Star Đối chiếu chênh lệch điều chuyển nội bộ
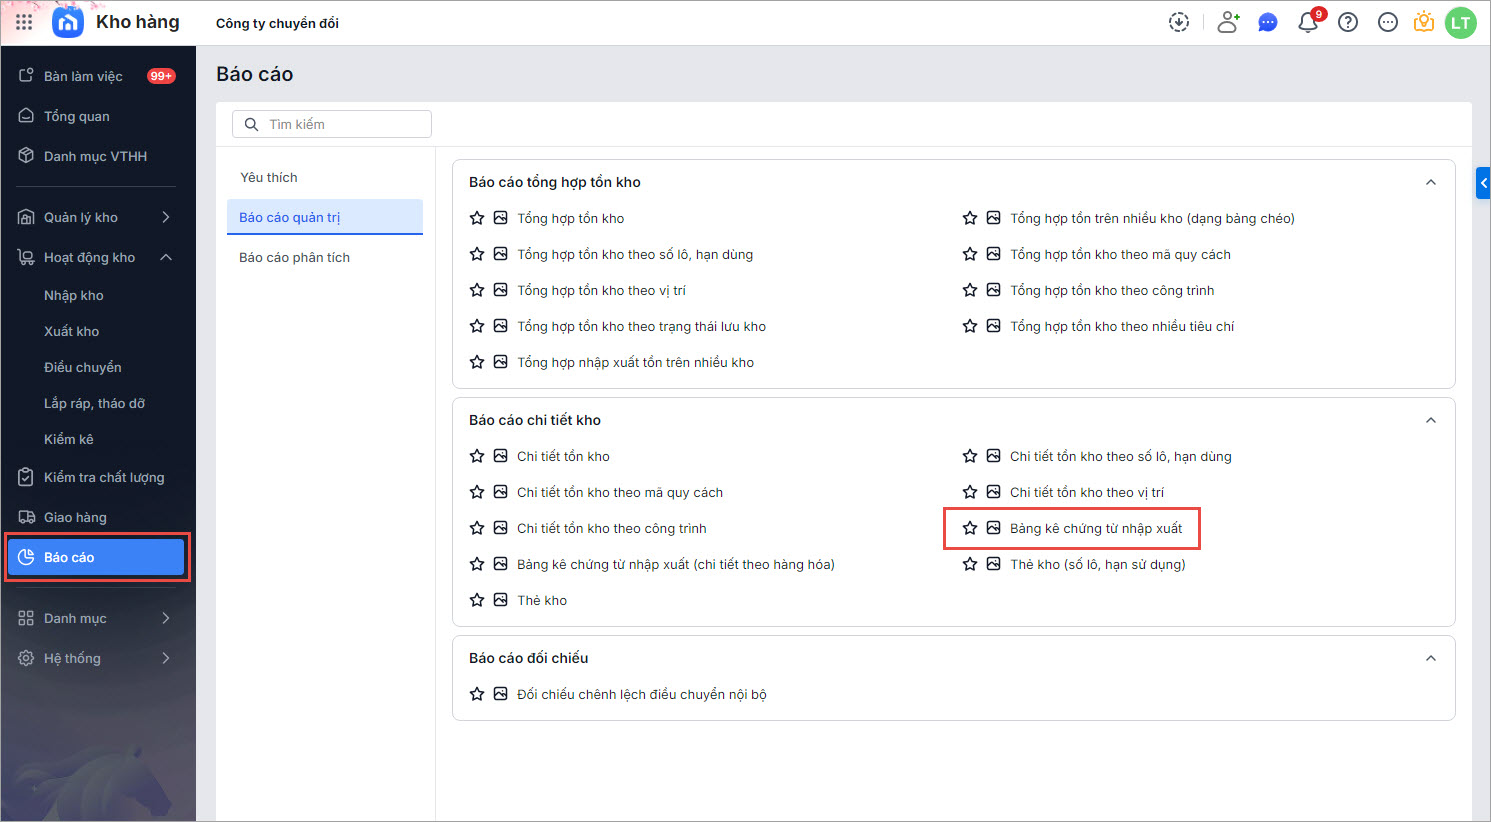The image size is (1491, 822). (477, 694)
